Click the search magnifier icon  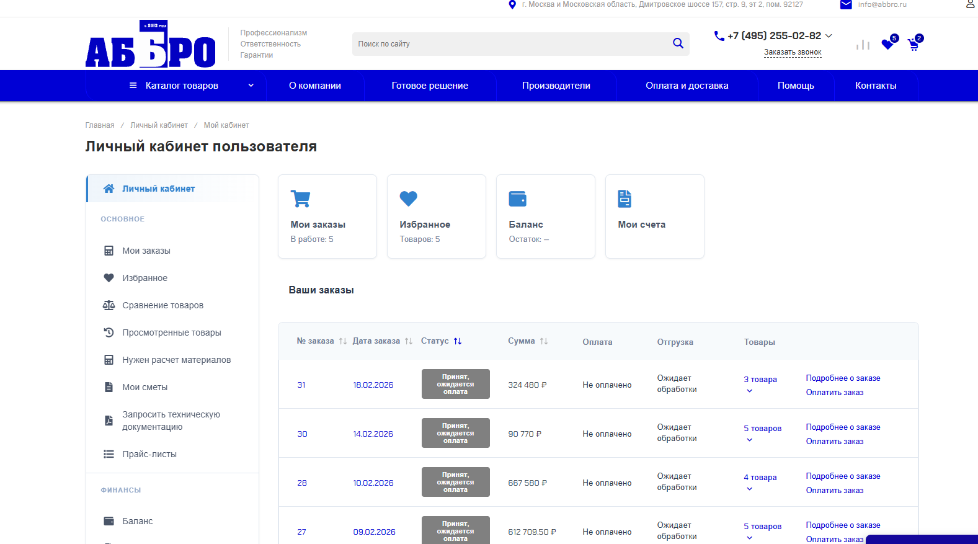click(x=678, y=43)
